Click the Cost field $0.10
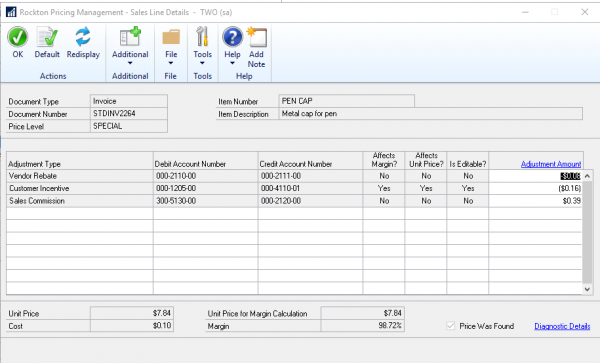 pos(132,326)
